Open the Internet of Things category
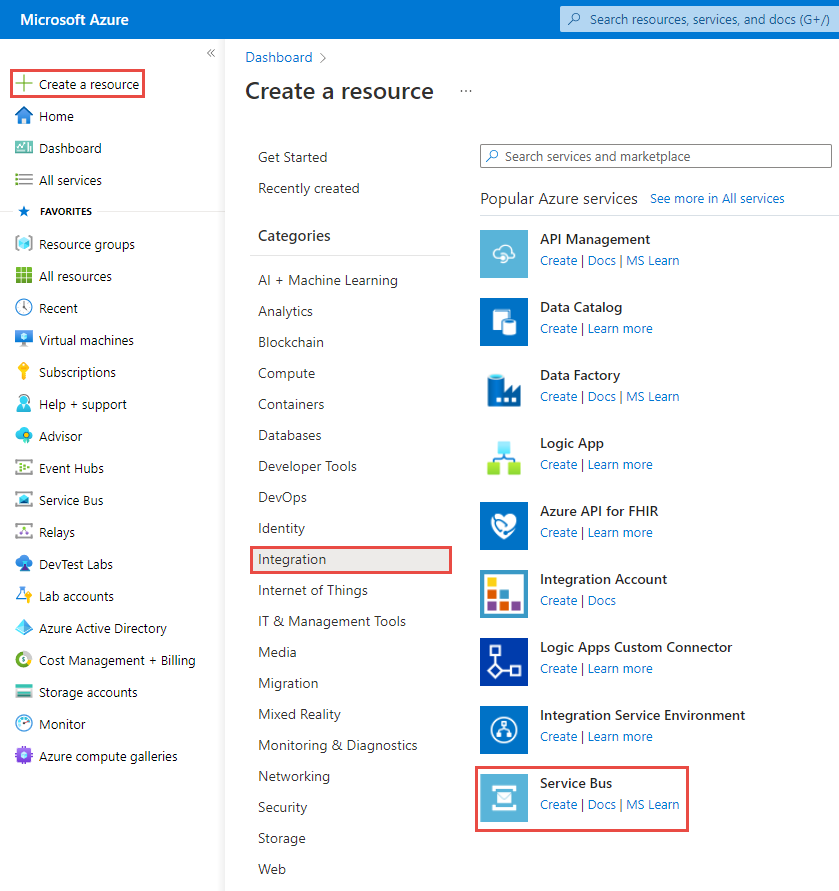839x891 pixels. coord(313,590)
